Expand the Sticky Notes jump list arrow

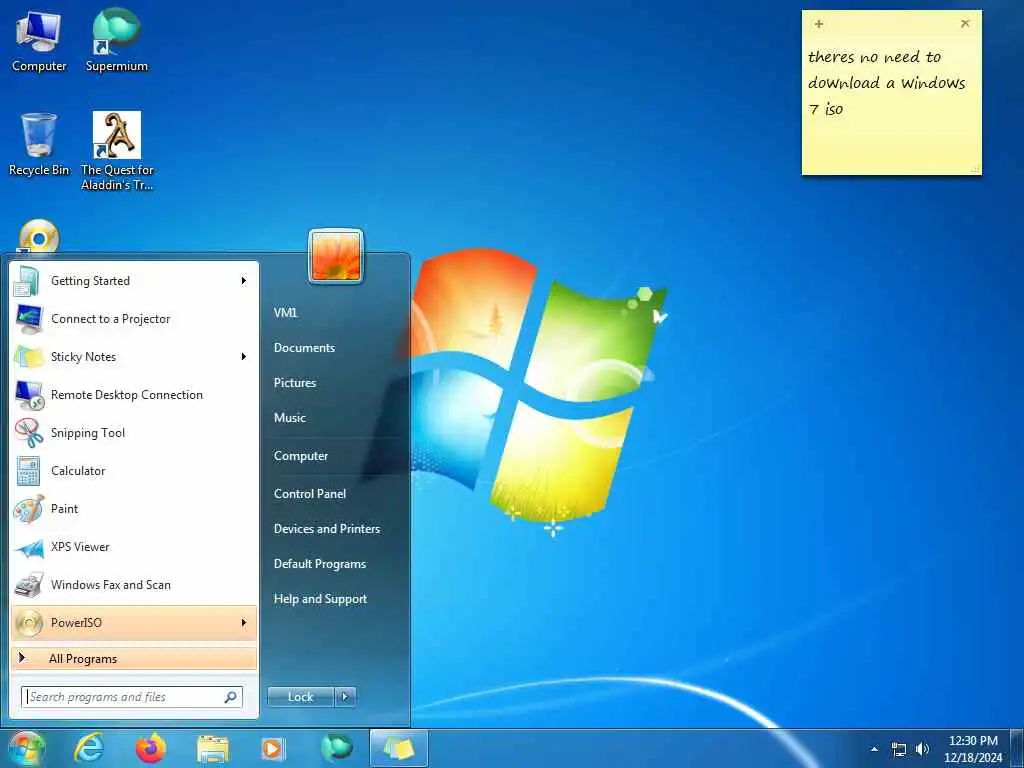pos(244,357)
